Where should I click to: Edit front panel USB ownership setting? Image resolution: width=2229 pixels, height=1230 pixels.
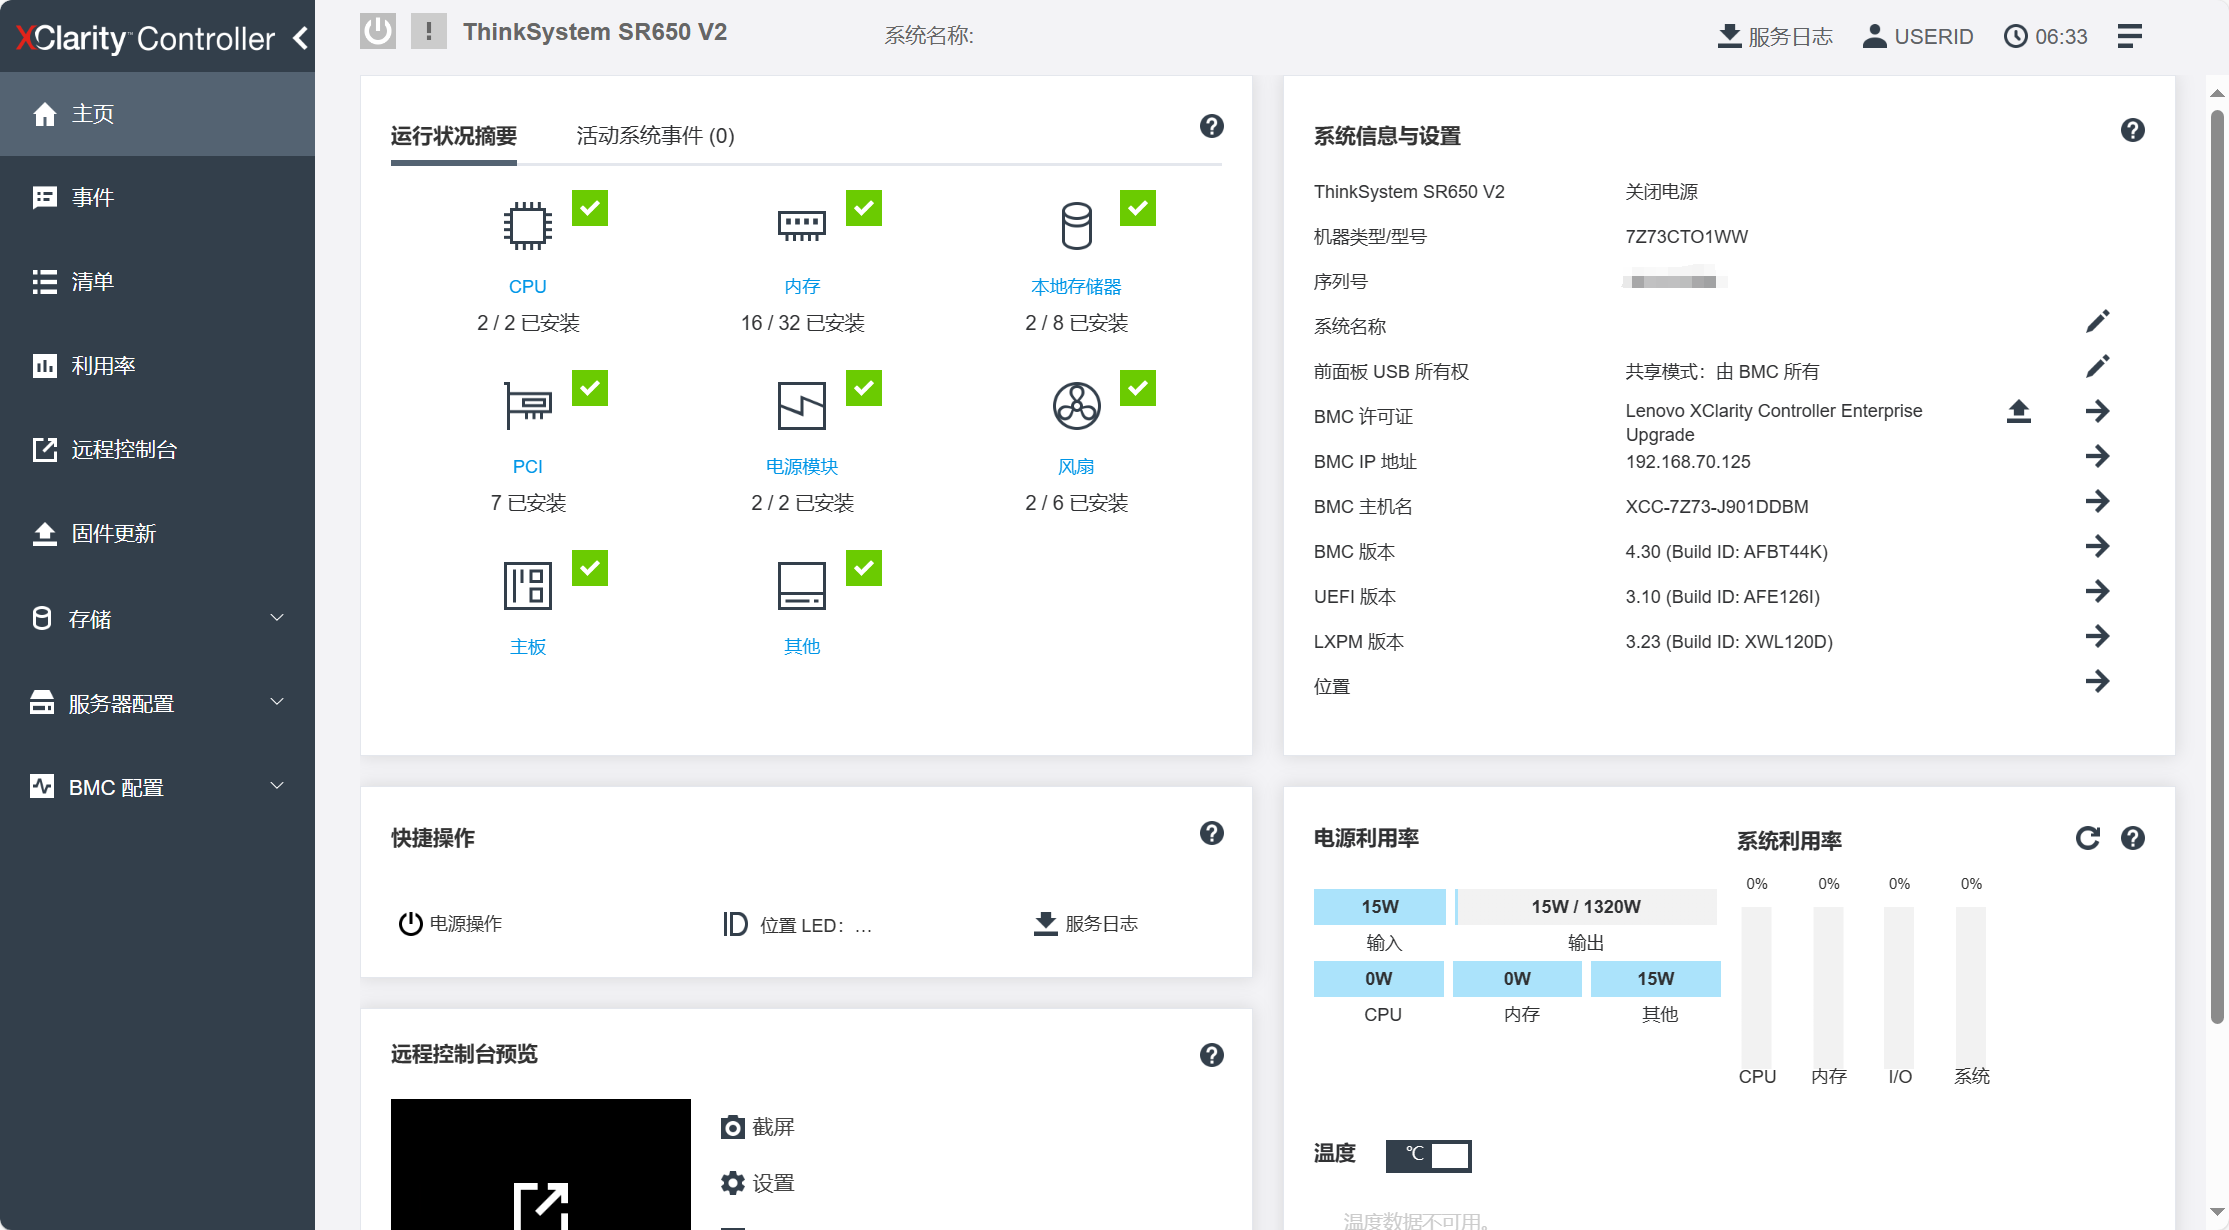point(2098,366)
